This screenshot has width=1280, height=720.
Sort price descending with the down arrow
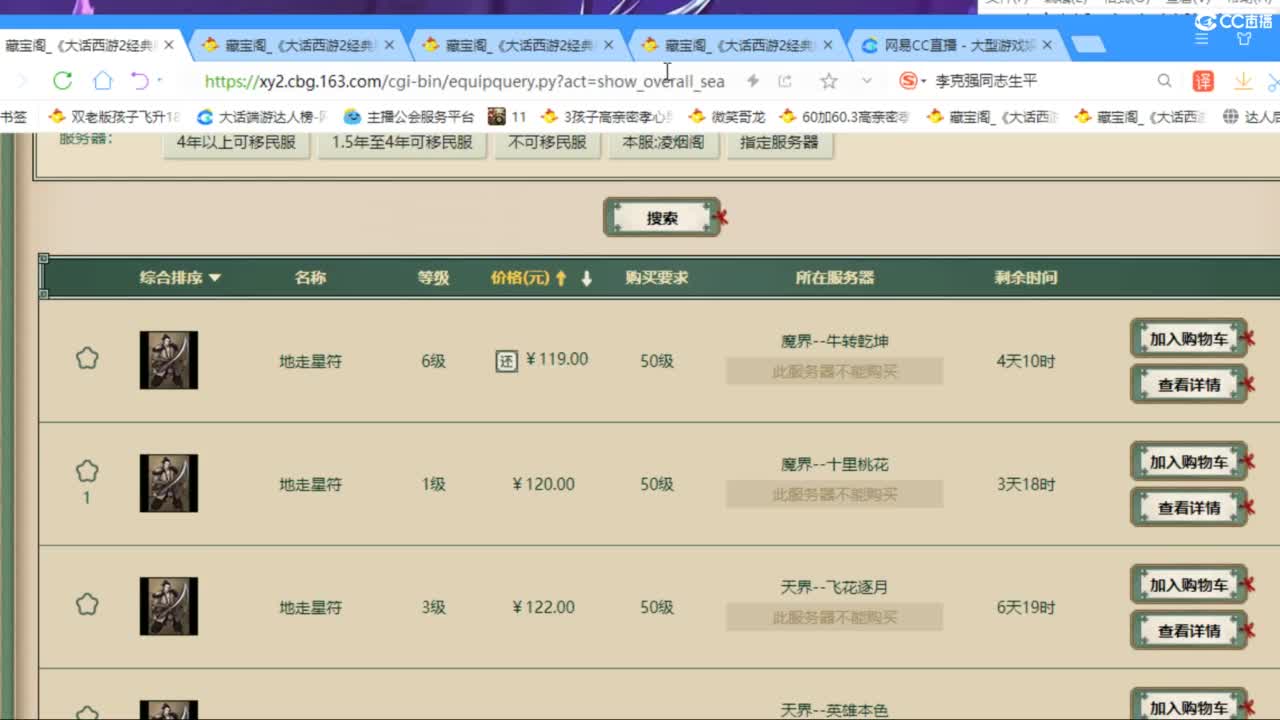coord(587,279)
